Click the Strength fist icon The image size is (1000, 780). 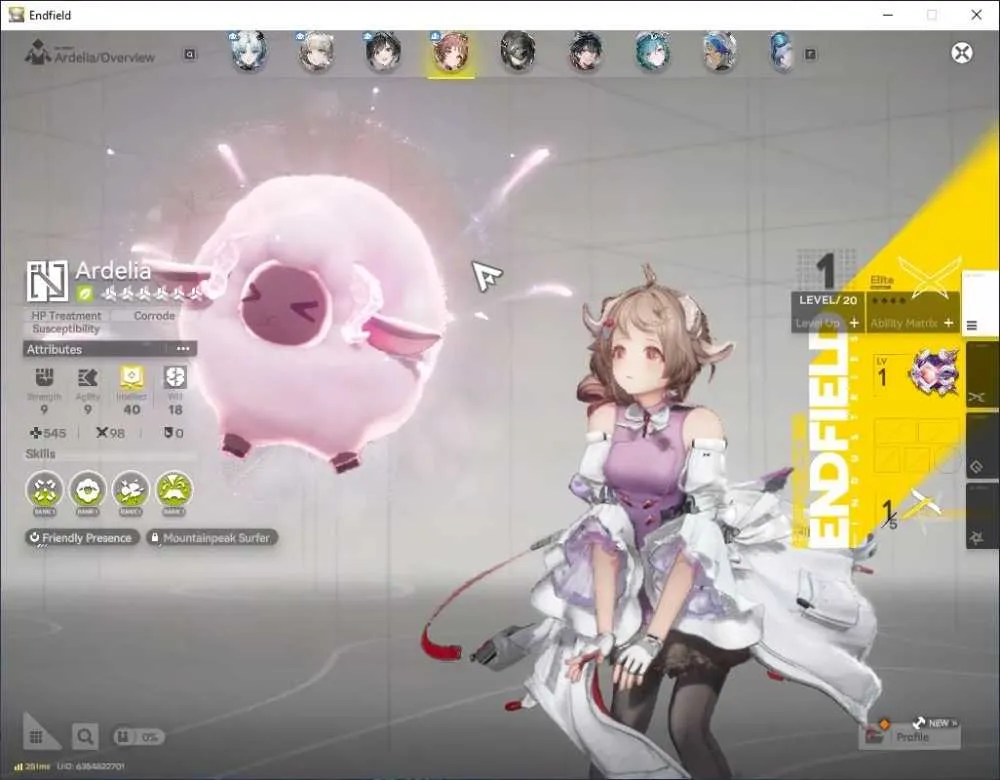click(44, 378)
